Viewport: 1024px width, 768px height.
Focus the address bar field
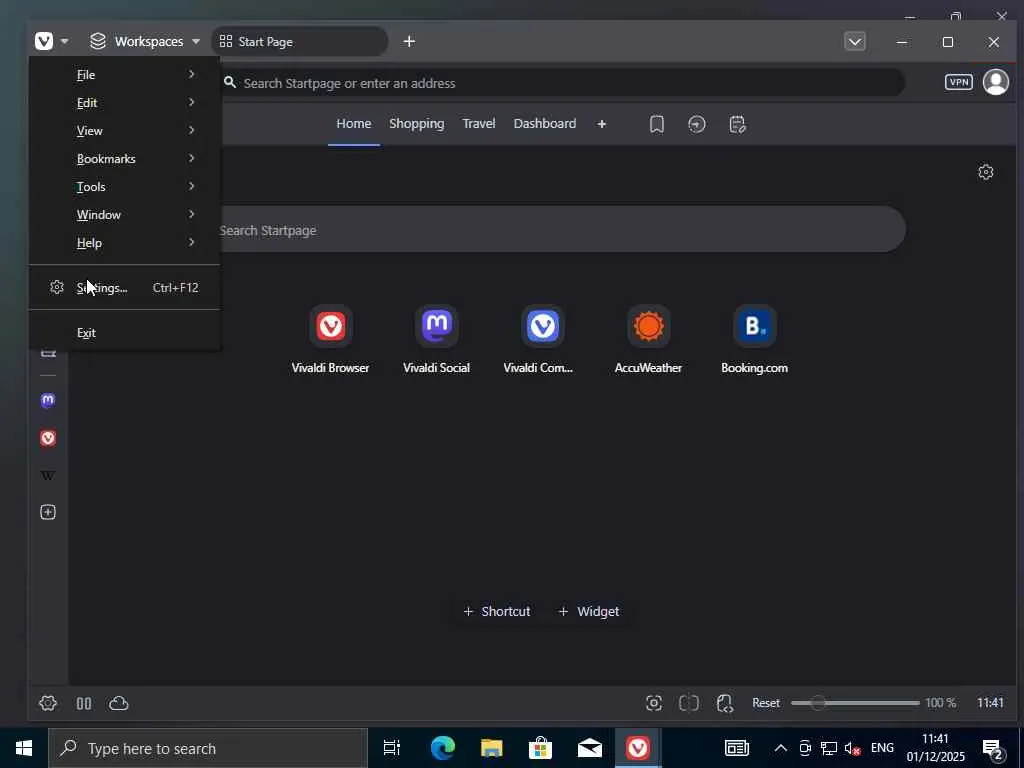563,83
